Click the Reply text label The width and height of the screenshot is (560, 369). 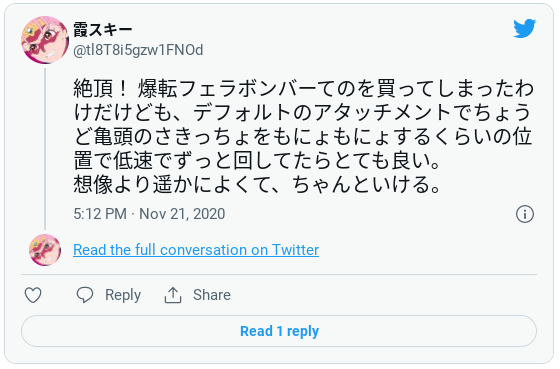(123, 295)
